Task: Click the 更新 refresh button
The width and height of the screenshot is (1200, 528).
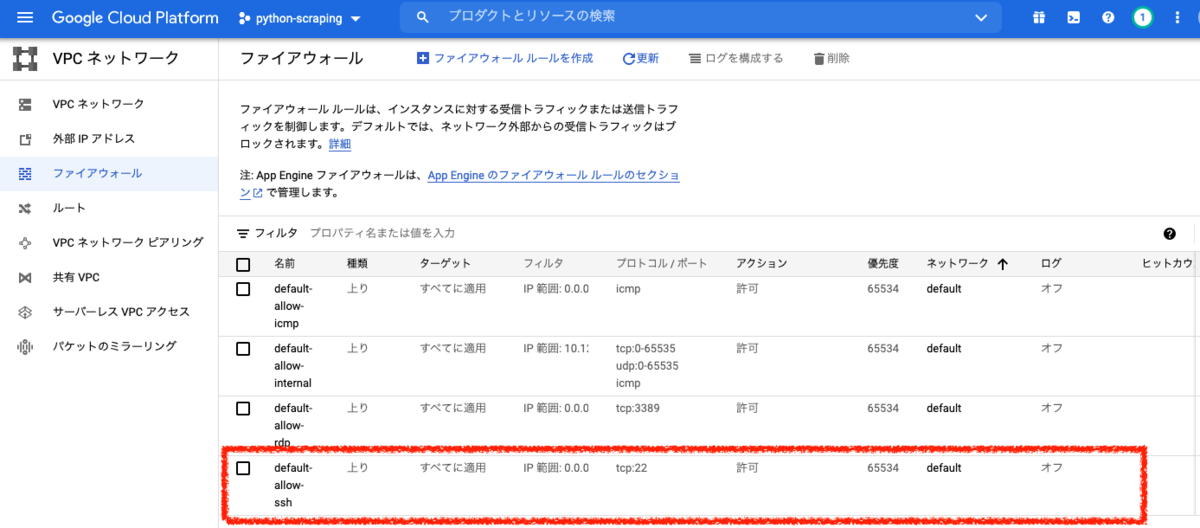Action: click(x=641, y=59)
